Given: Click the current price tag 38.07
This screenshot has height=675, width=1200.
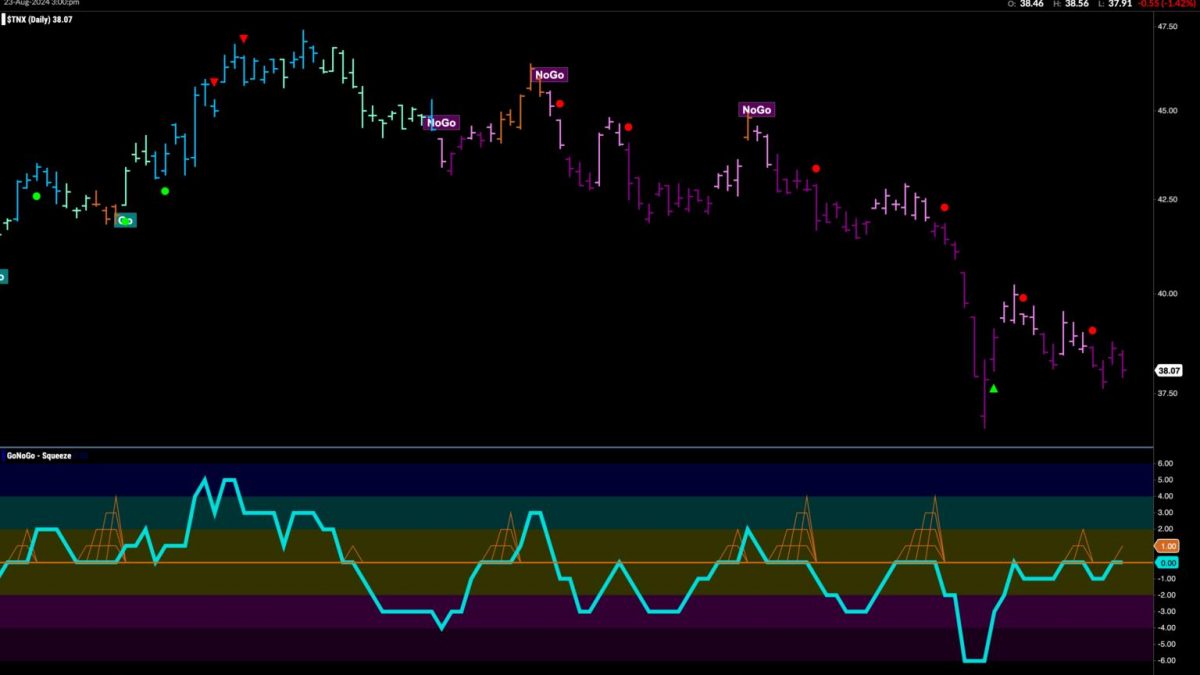Looking at the screenshot, I should pos(1169,370).
